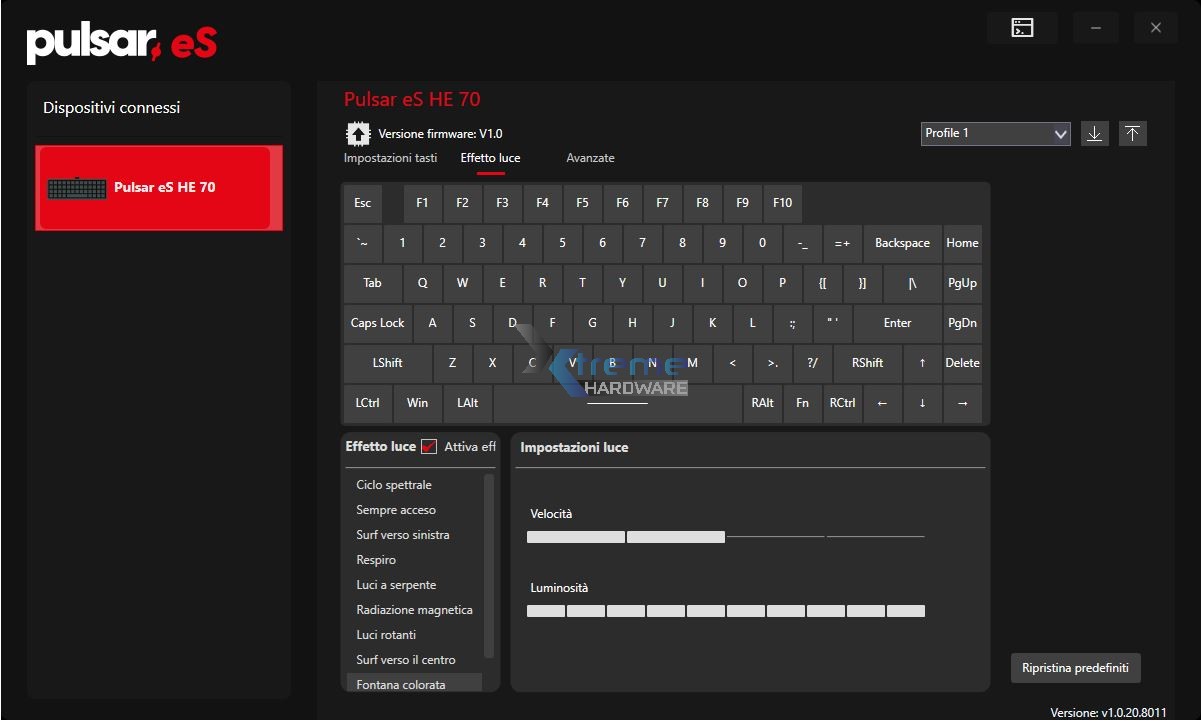Click the down arrow key on virtual keyboard
This screenshot has height=721, width=1201.
click(922, 403)
